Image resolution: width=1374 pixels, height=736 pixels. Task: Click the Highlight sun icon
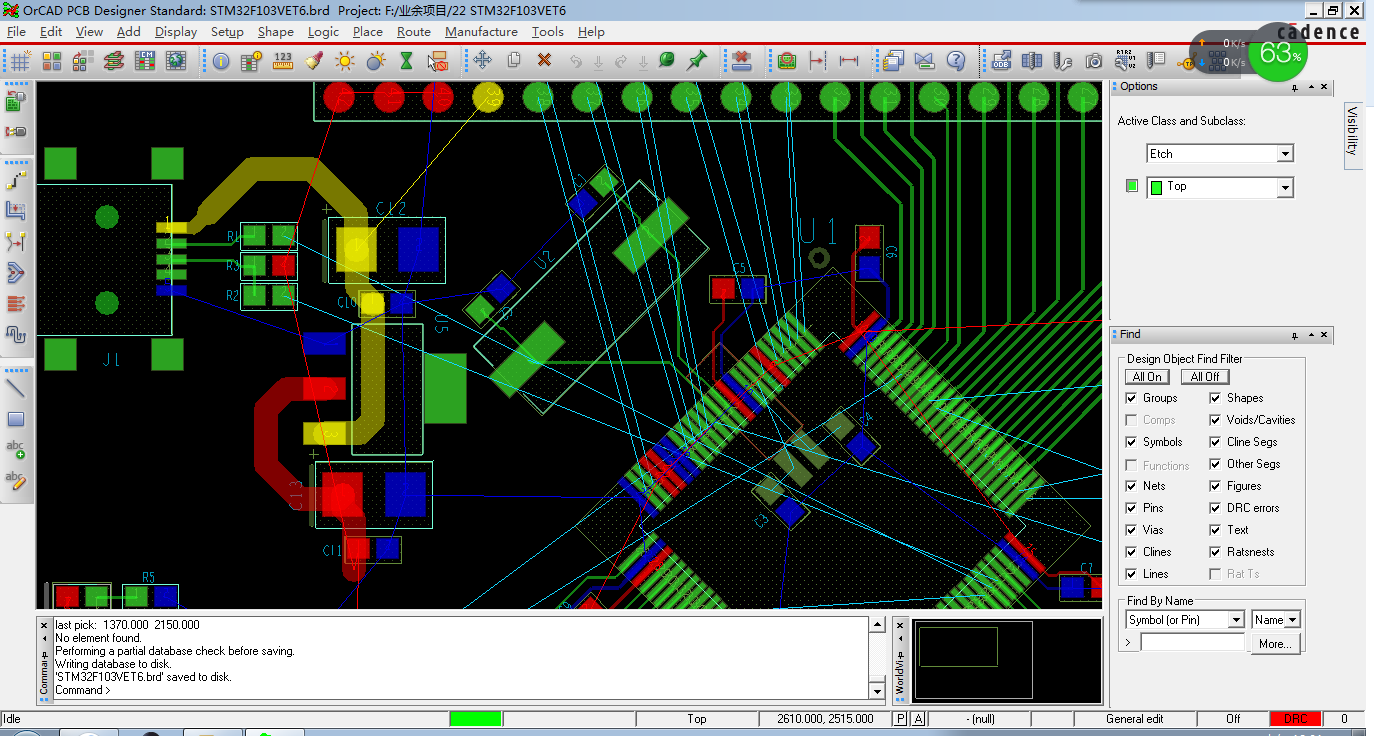click(345, 61)
